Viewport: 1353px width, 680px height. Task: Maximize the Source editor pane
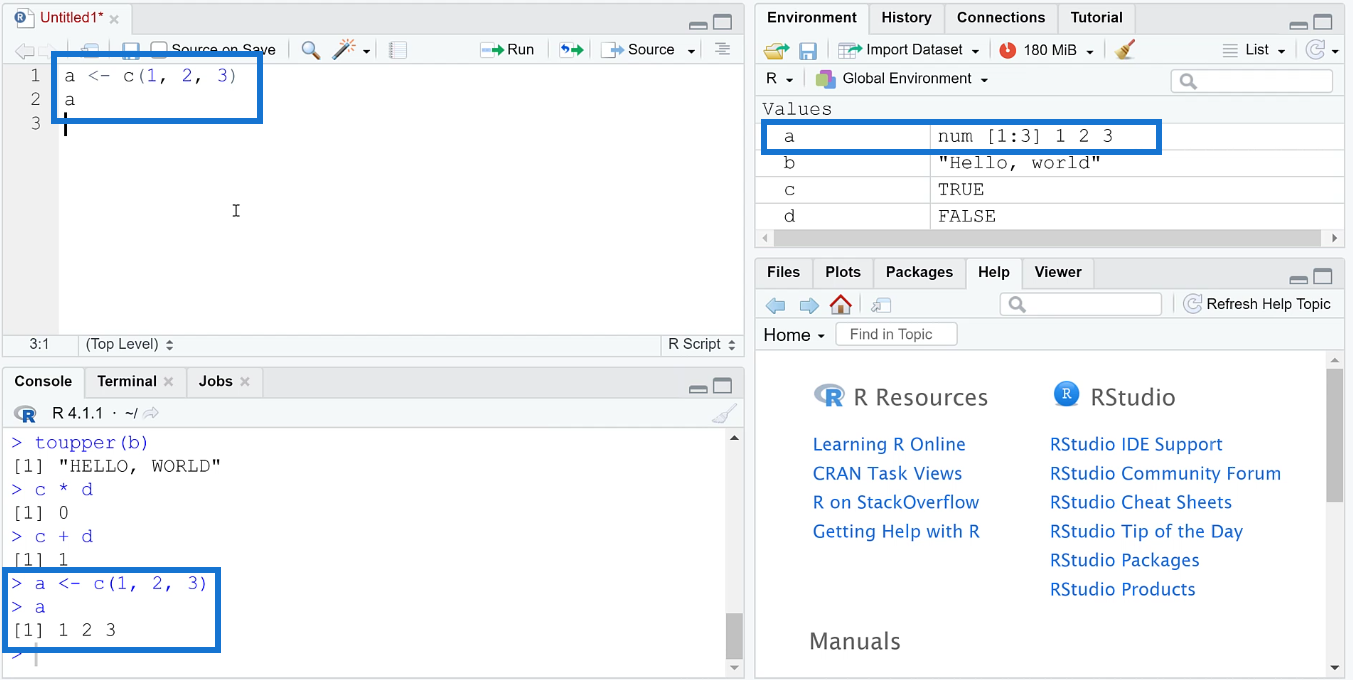(x=722, y=23)
